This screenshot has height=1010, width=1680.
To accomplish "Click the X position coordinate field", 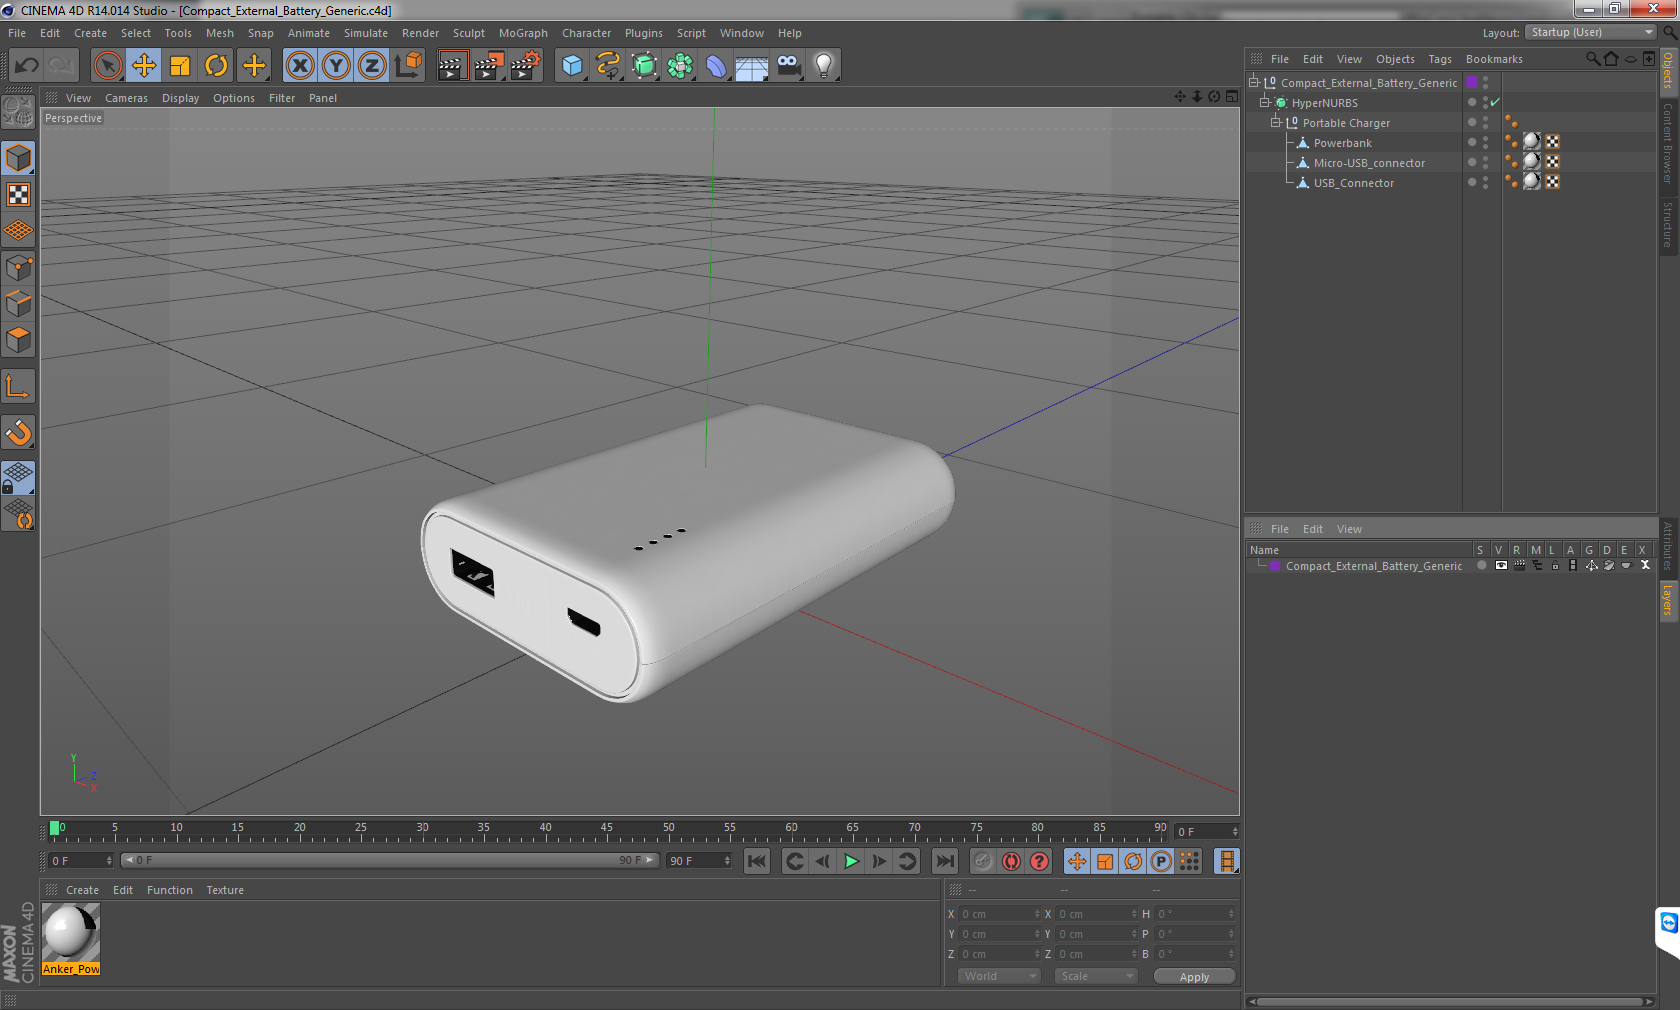I will click(1000, 914).
